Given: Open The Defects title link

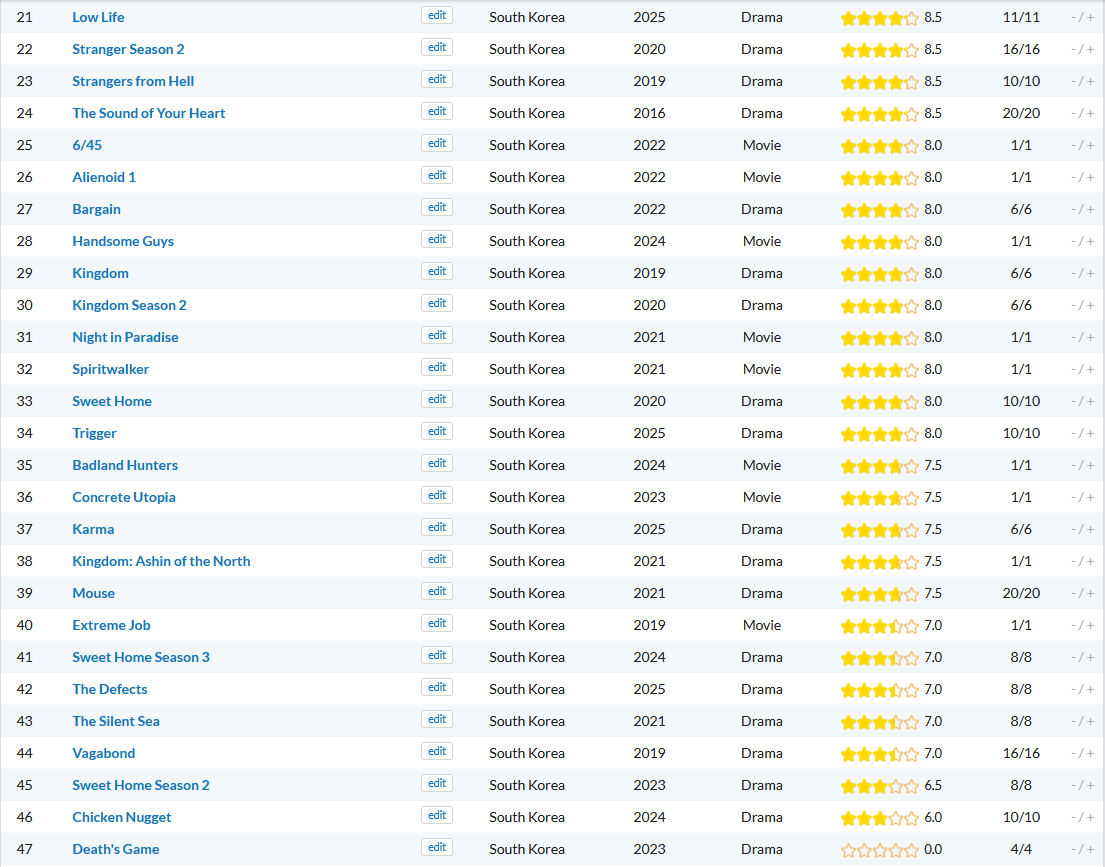Looking at the screenshot, I should [110, 689].
